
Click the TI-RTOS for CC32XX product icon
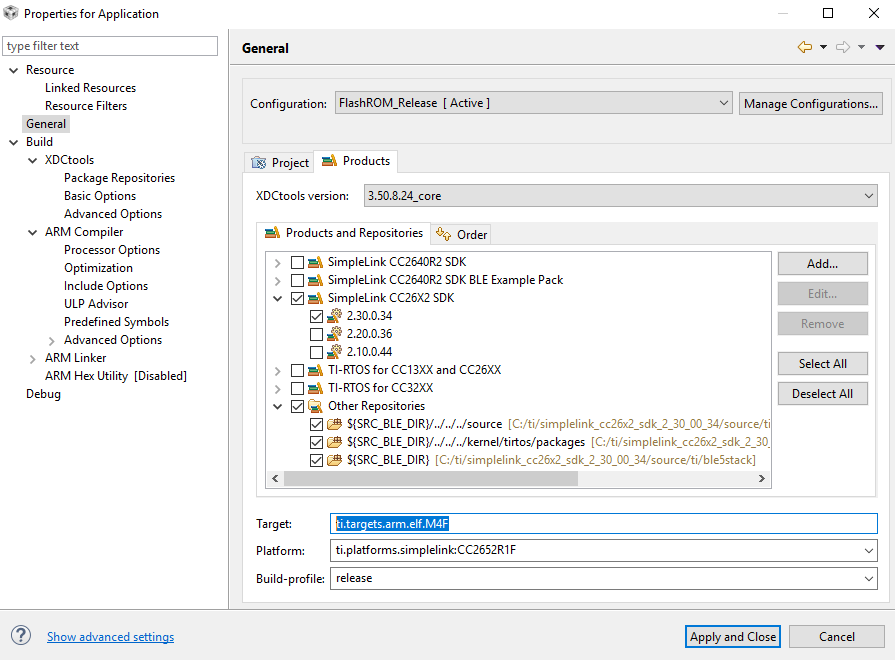(x=315, y=388)
